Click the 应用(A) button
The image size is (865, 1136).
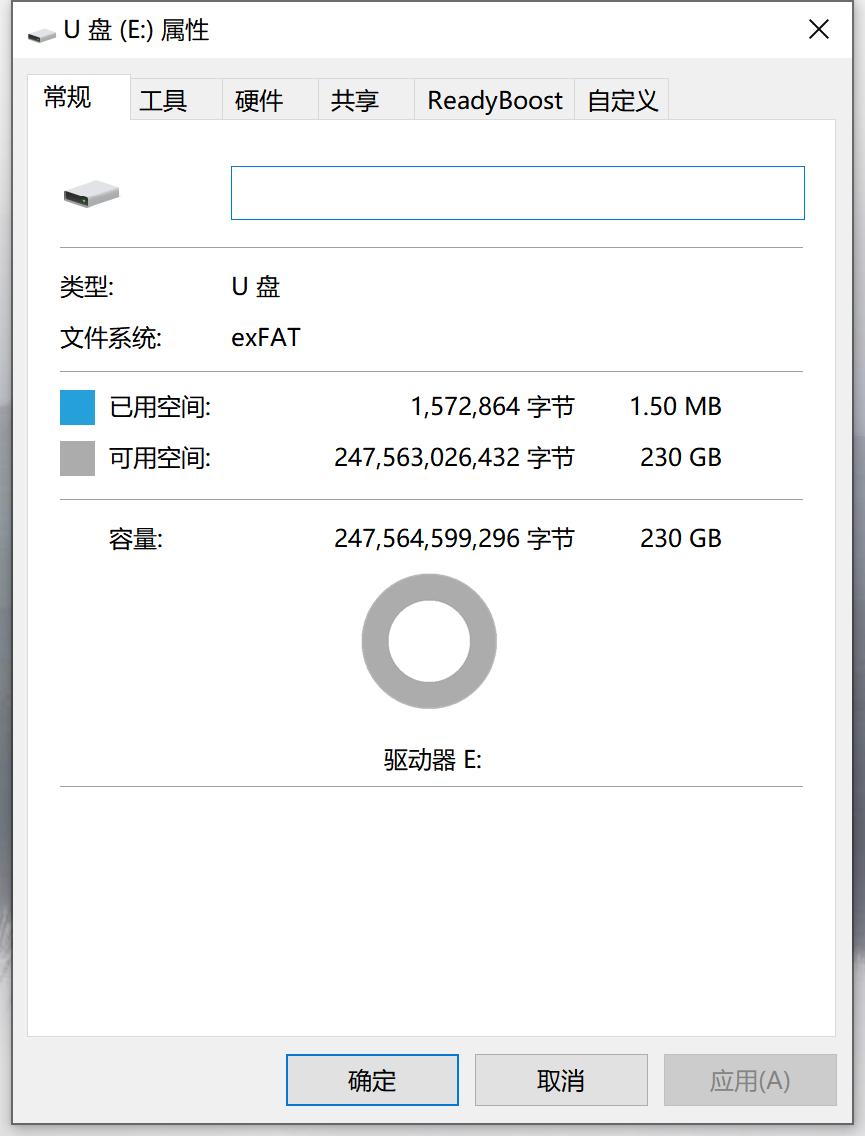[x=749, y=1080]
